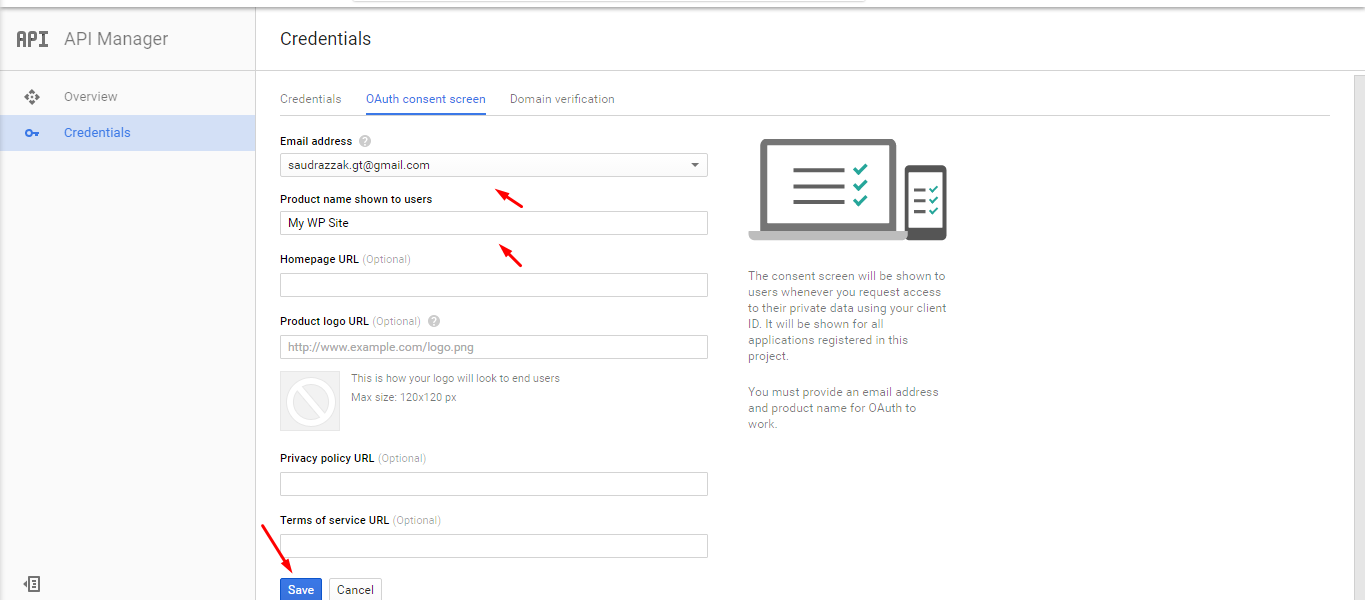
Task: Click the Product name shown to users field
Action: [x=494, y=223]
